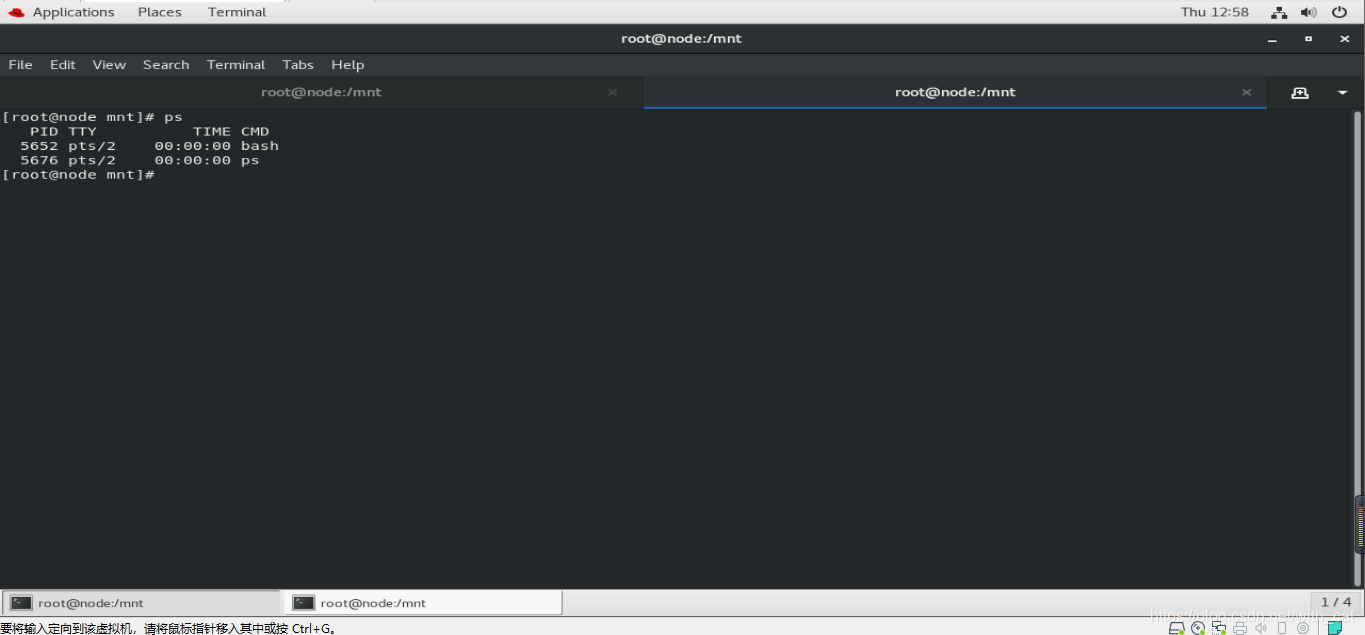1365x635 pixels.
Task: Open the Help menu
Action: 348,64
